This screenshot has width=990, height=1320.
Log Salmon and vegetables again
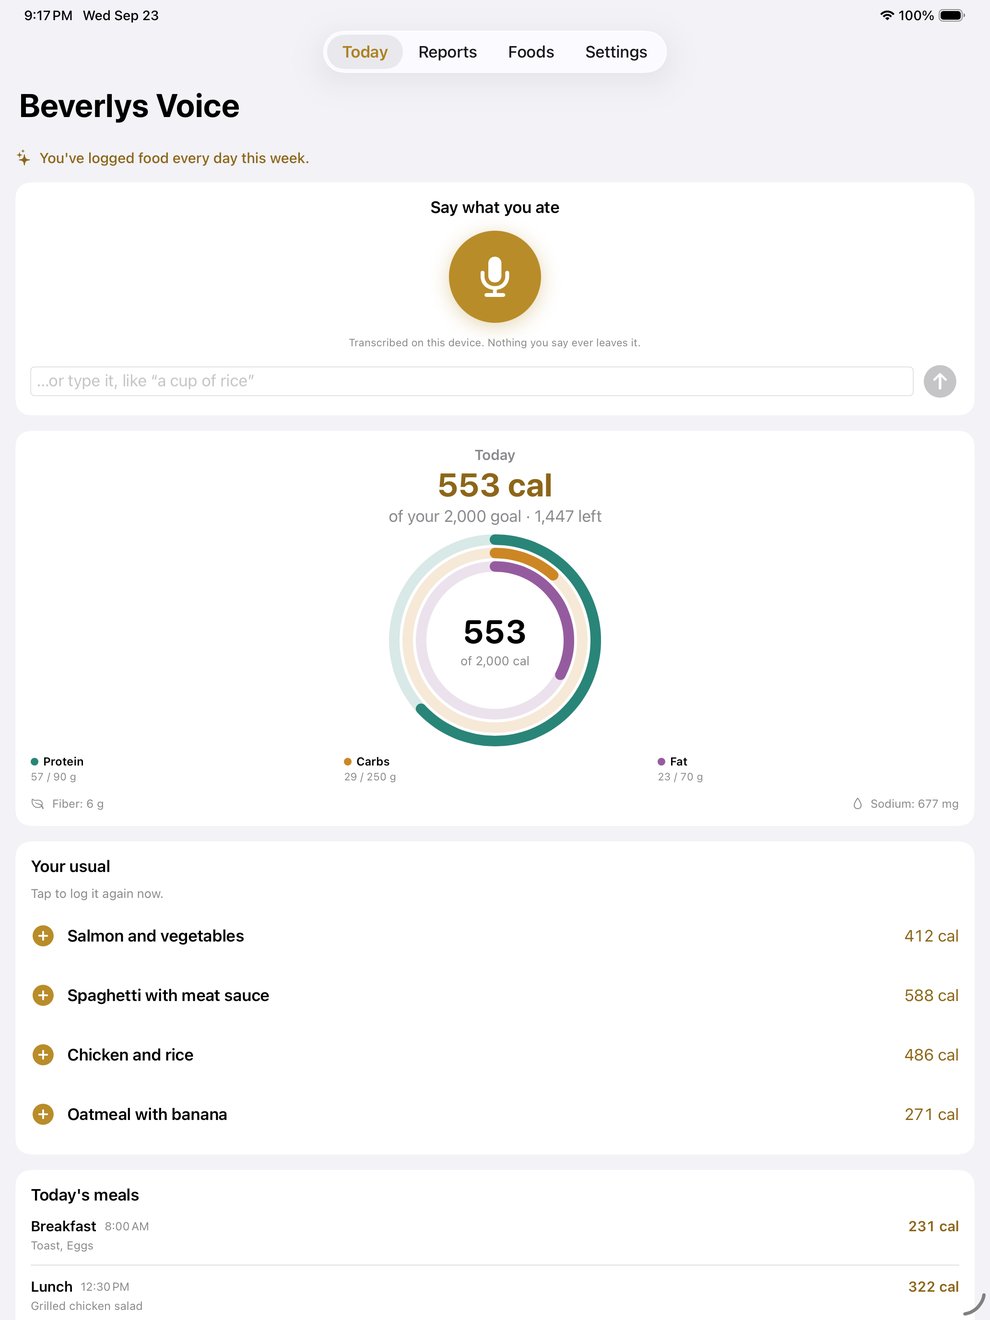495,936
